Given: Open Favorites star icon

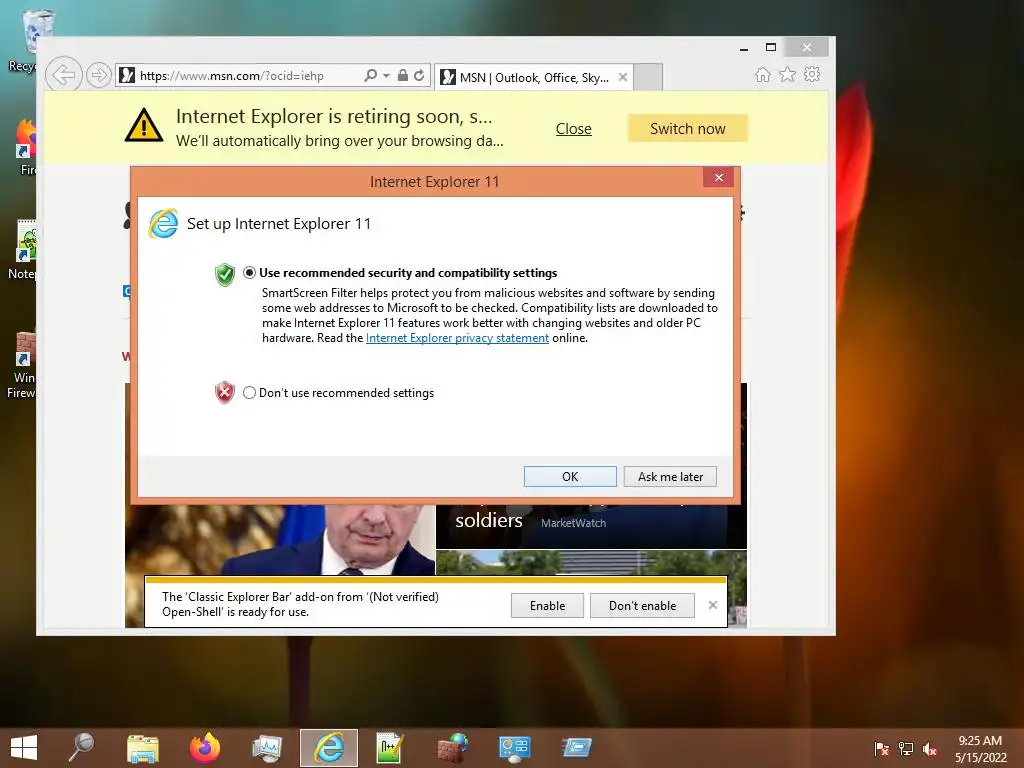Looking at the screenshot, I should click(788, 74).
